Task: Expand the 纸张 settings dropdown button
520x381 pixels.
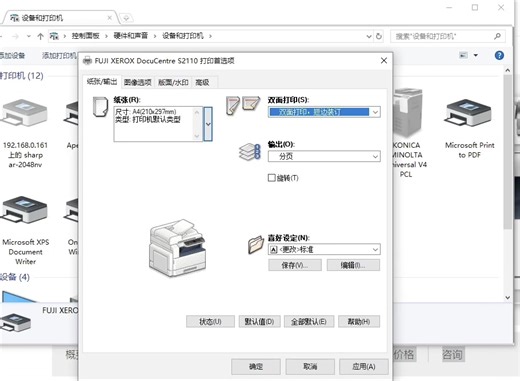Action: coord(208,124)
